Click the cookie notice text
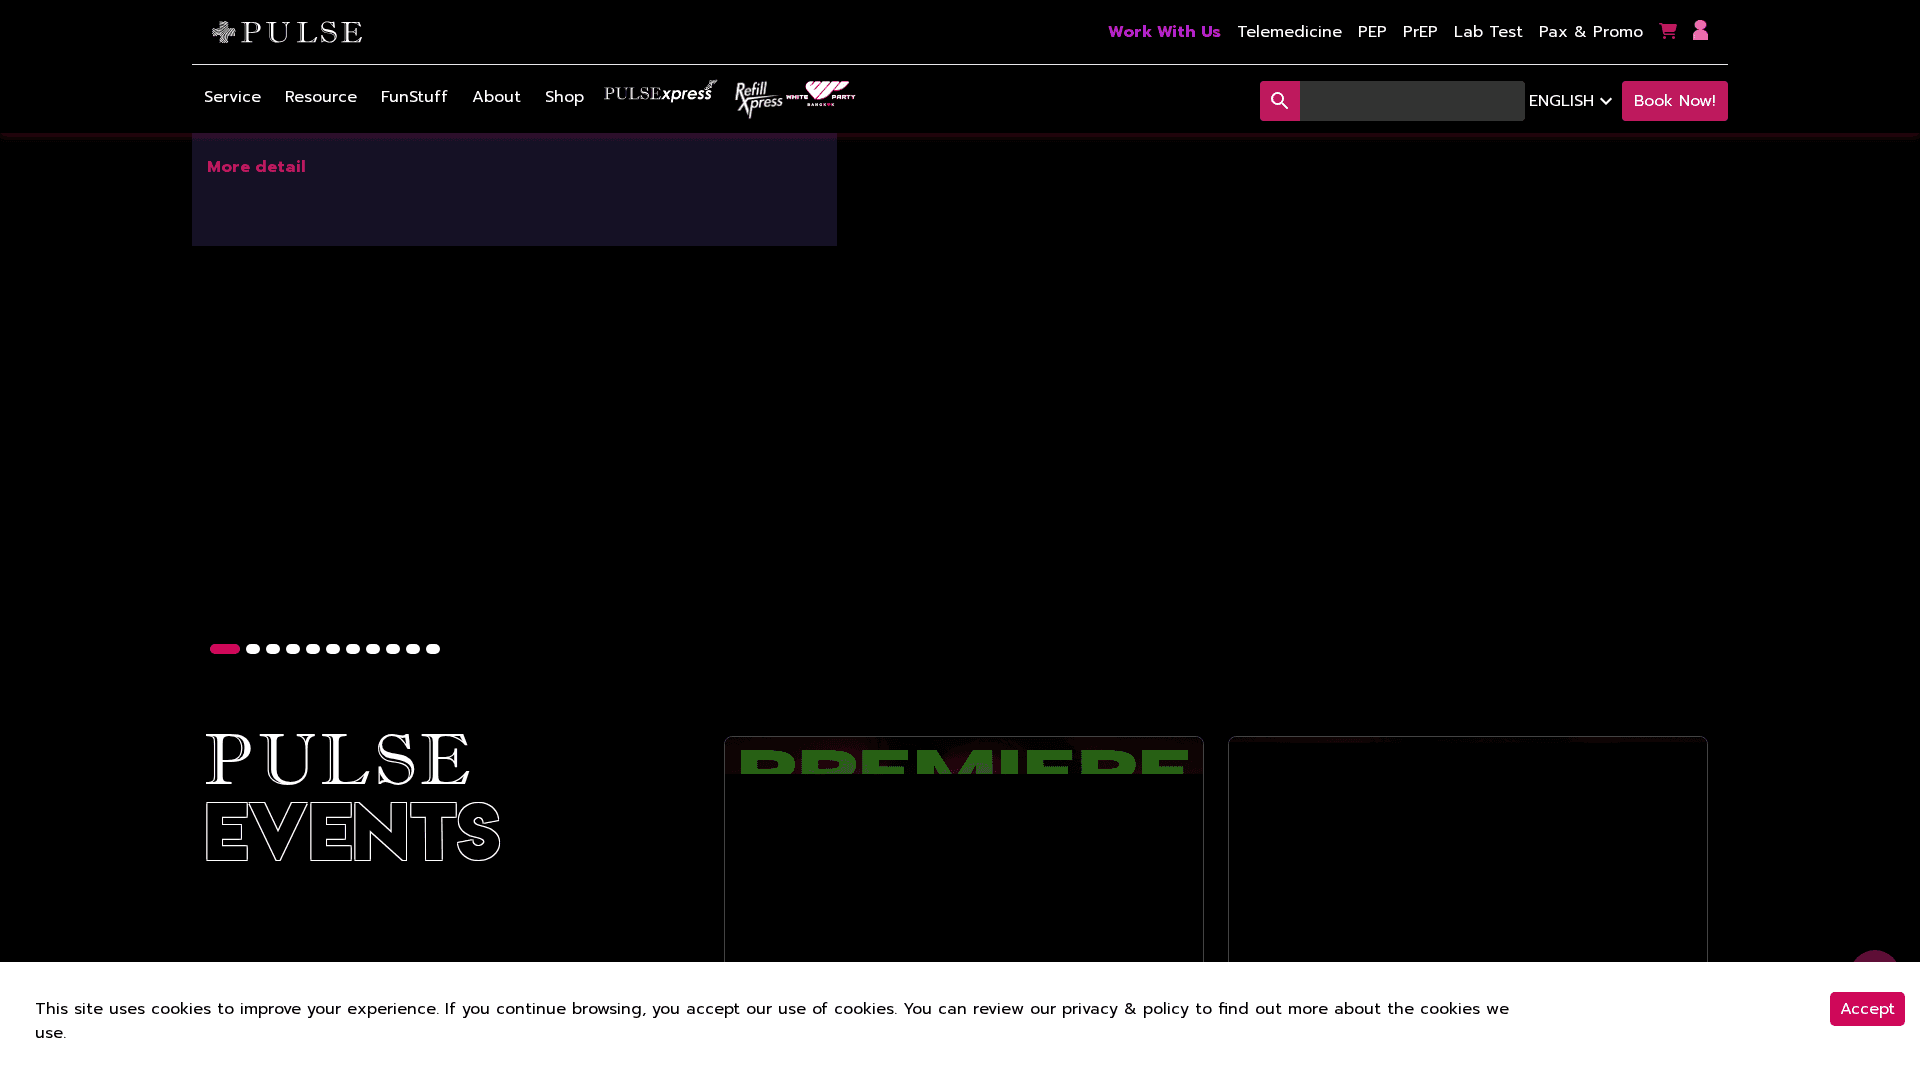Screen dimensions: 1920x1080 point(772,1021)
